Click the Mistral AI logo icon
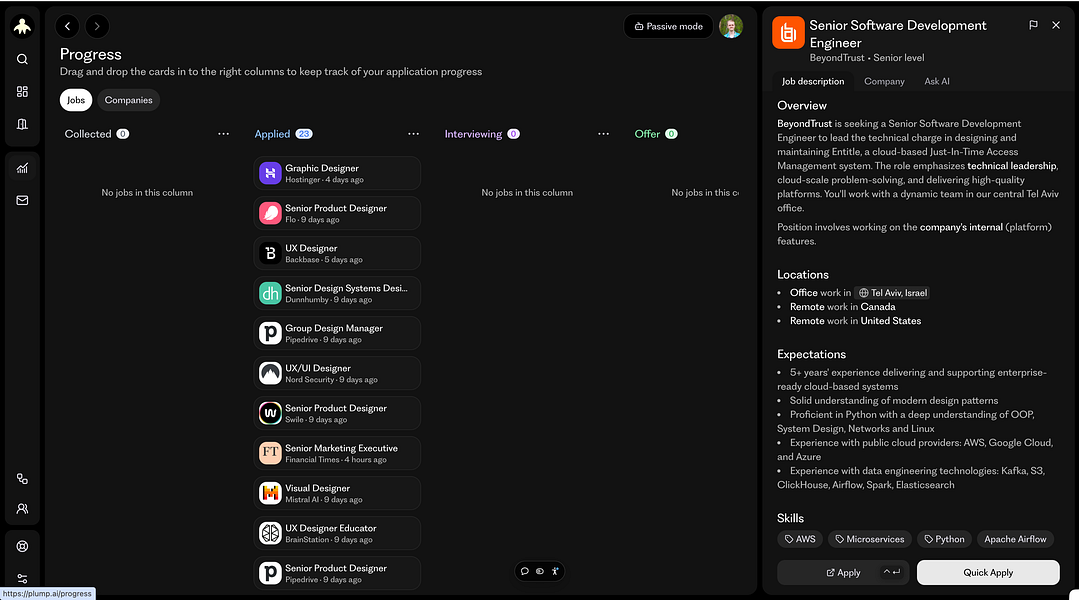 [270, 493]
